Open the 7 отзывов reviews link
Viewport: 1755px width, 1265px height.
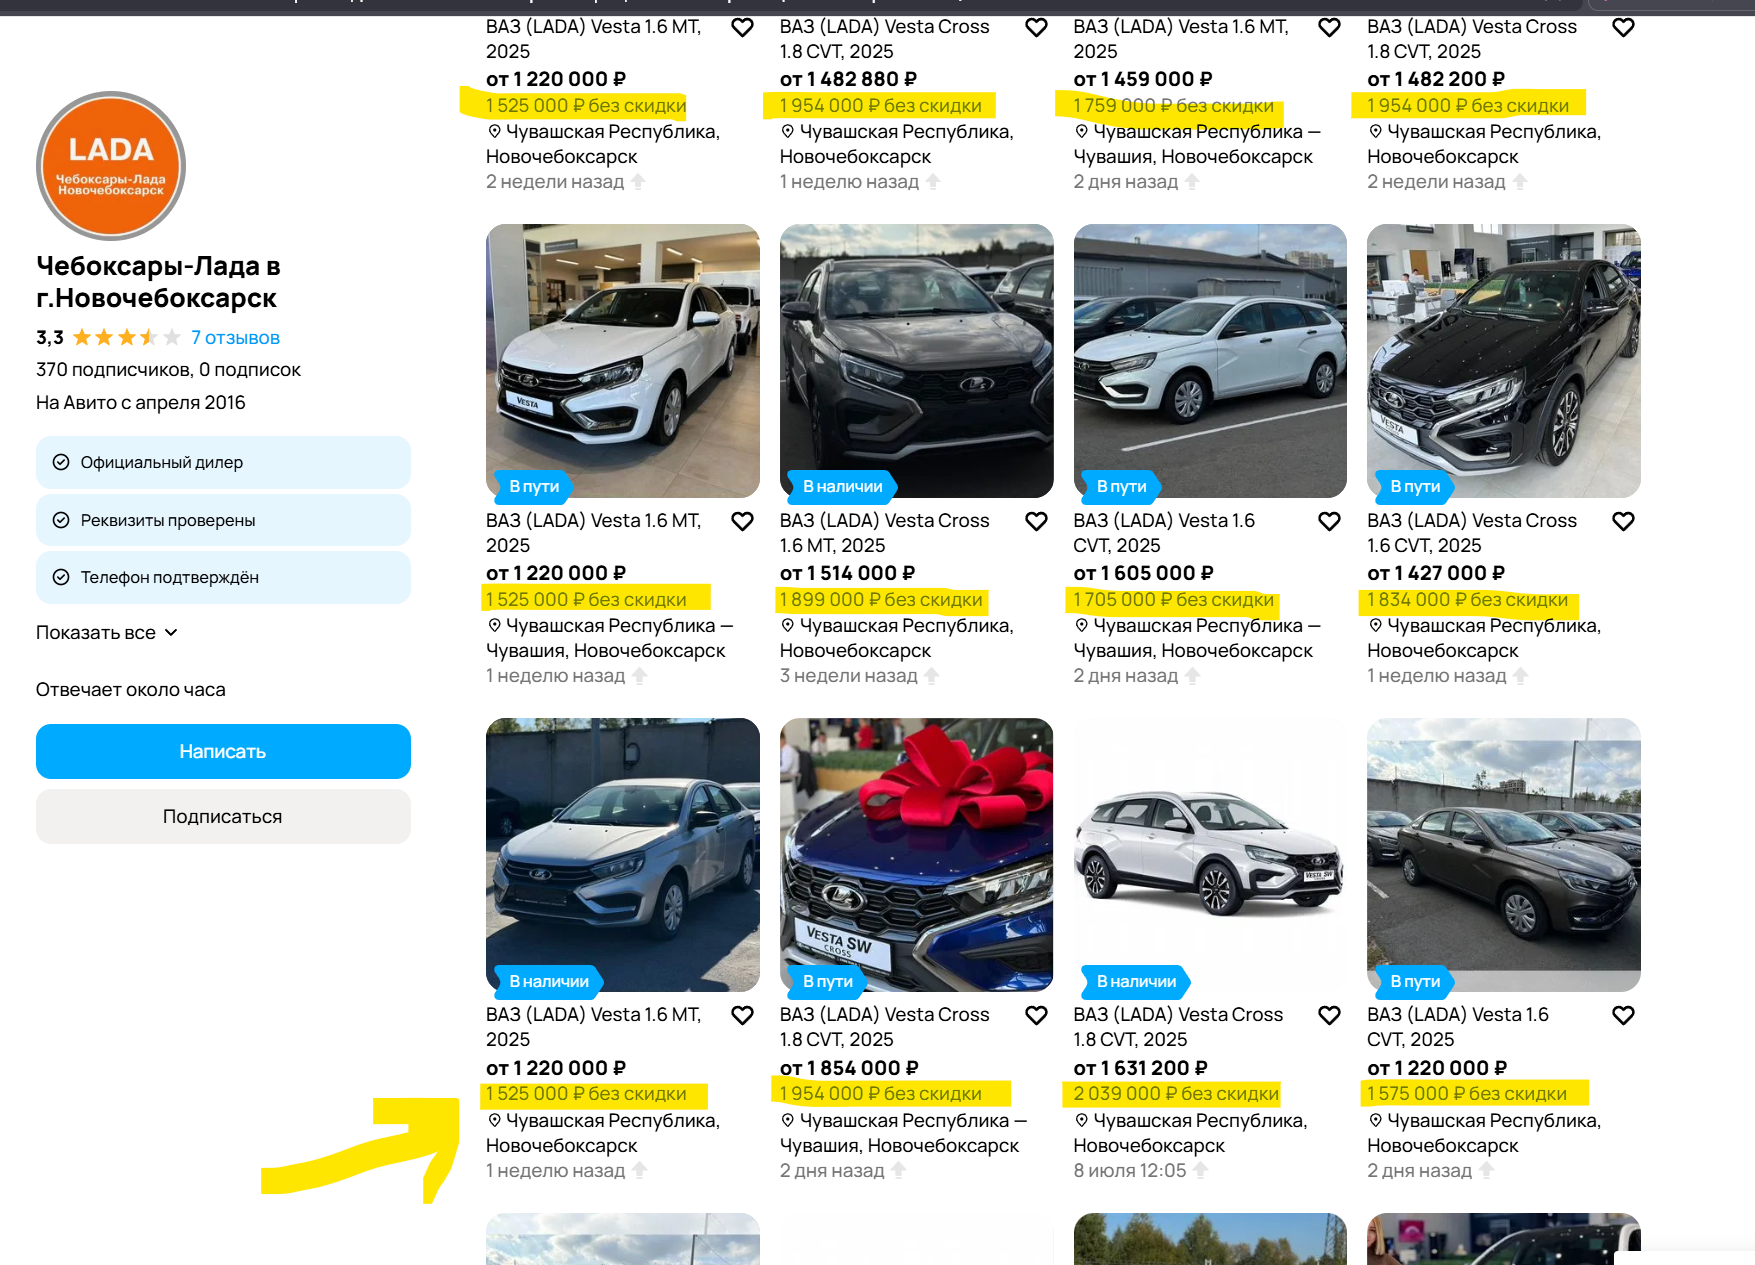(x=235, y=338)
